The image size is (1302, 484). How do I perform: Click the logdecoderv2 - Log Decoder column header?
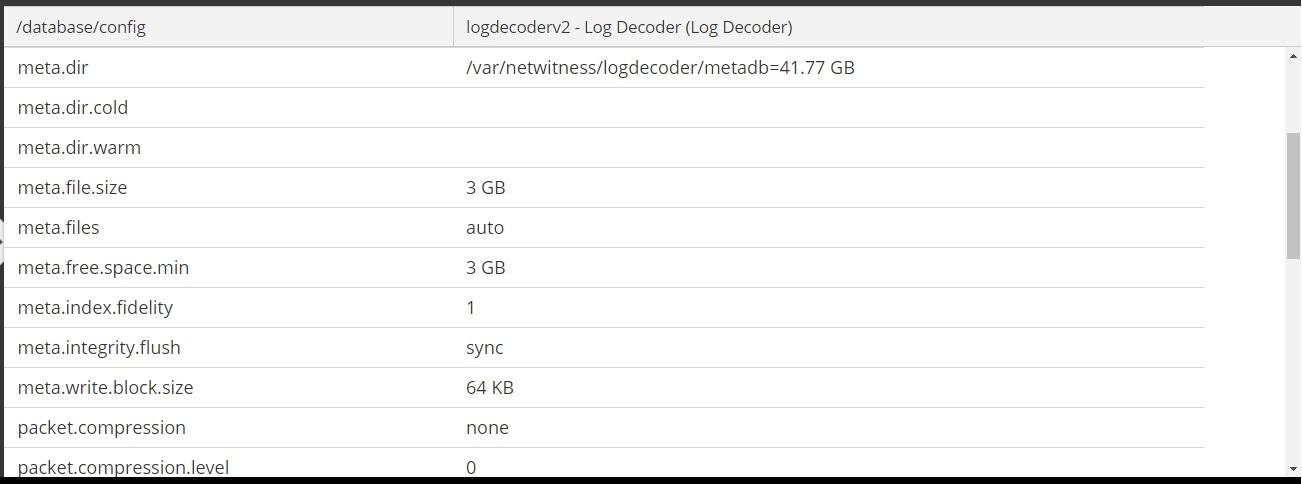pos(629,27)
